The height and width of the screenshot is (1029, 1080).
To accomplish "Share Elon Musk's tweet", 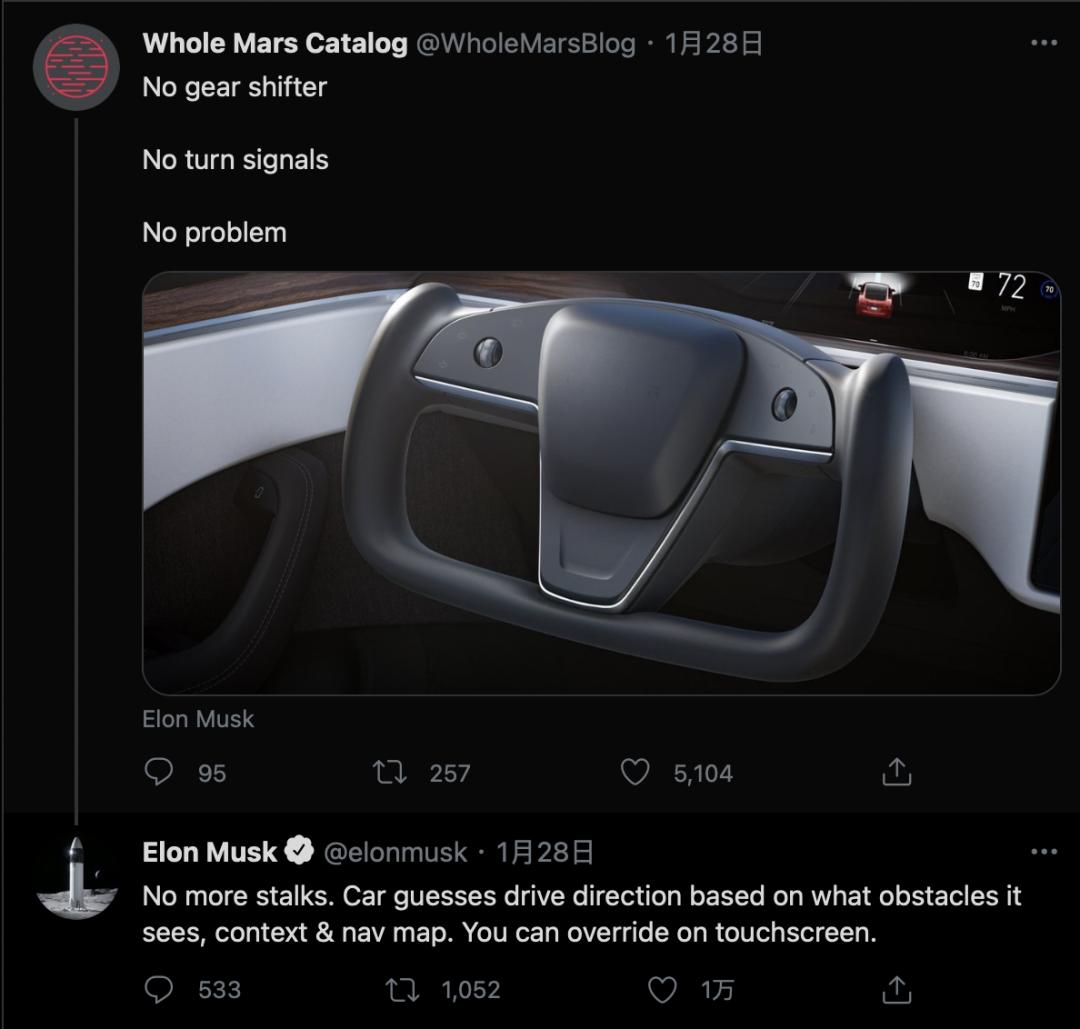I will pyautogui.click(x=897, y=989).
